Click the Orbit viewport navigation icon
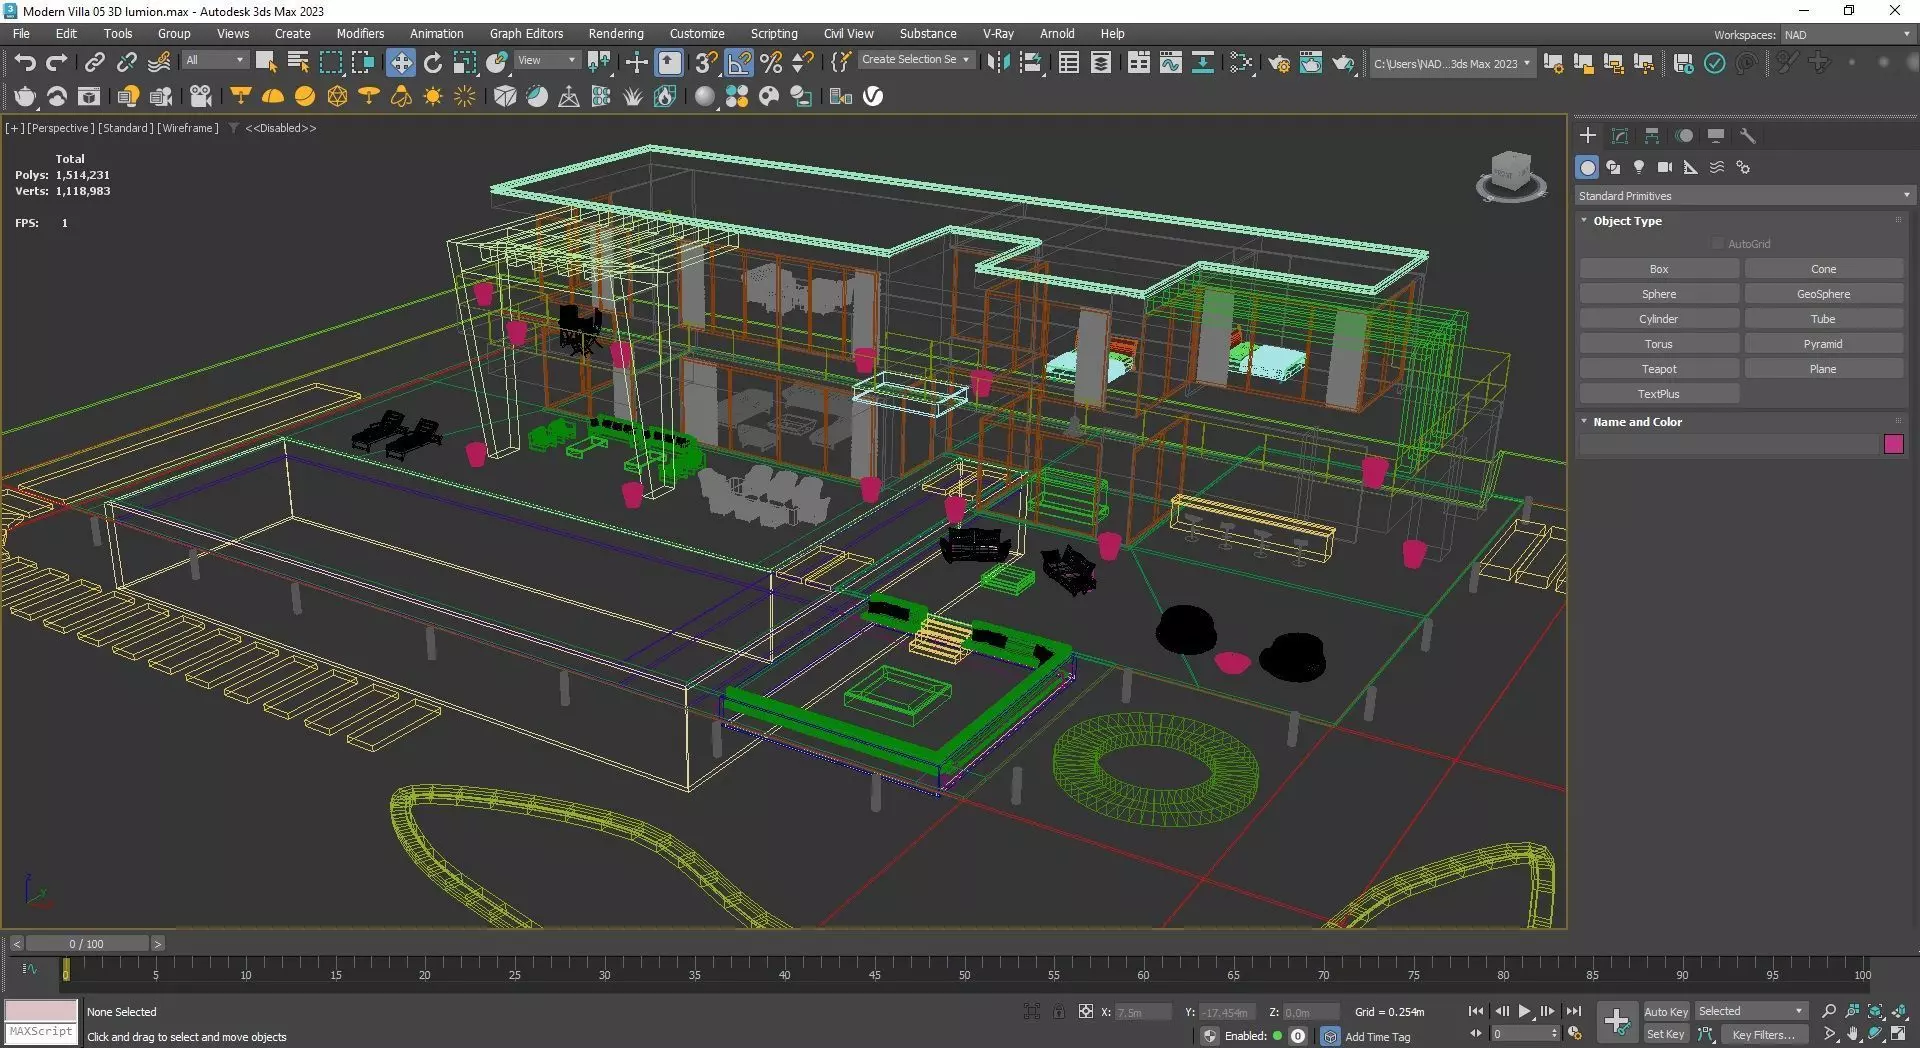This screenshot has width=1920, height=1048. click(x=1876, y=1035)
